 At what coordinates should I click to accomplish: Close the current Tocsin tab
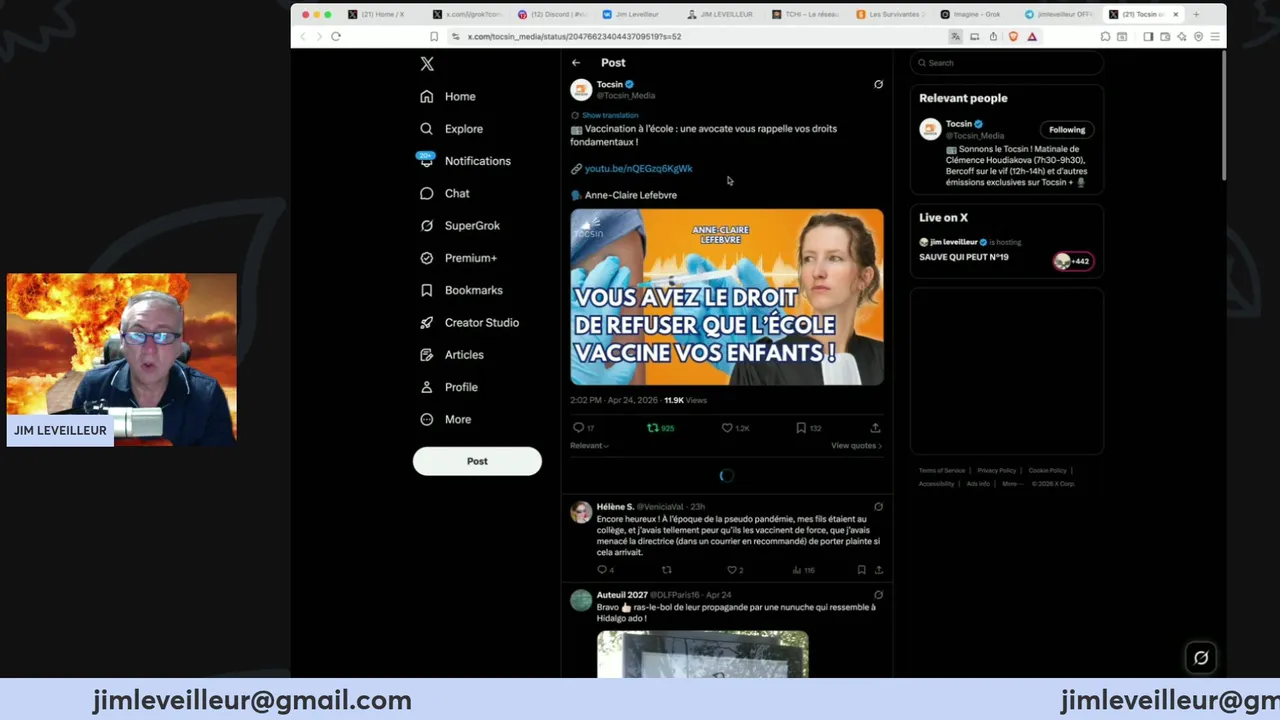click(1175, 15)
